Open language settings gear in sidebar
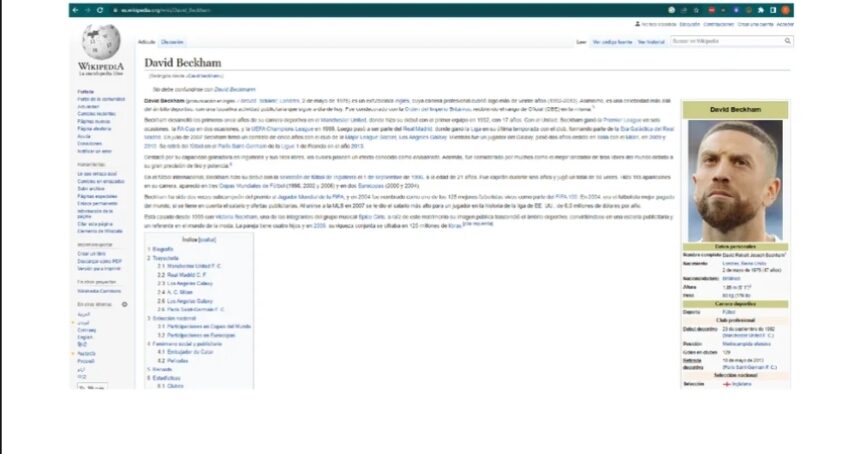This screenshot has width=860, height=454. pos(124,304)
